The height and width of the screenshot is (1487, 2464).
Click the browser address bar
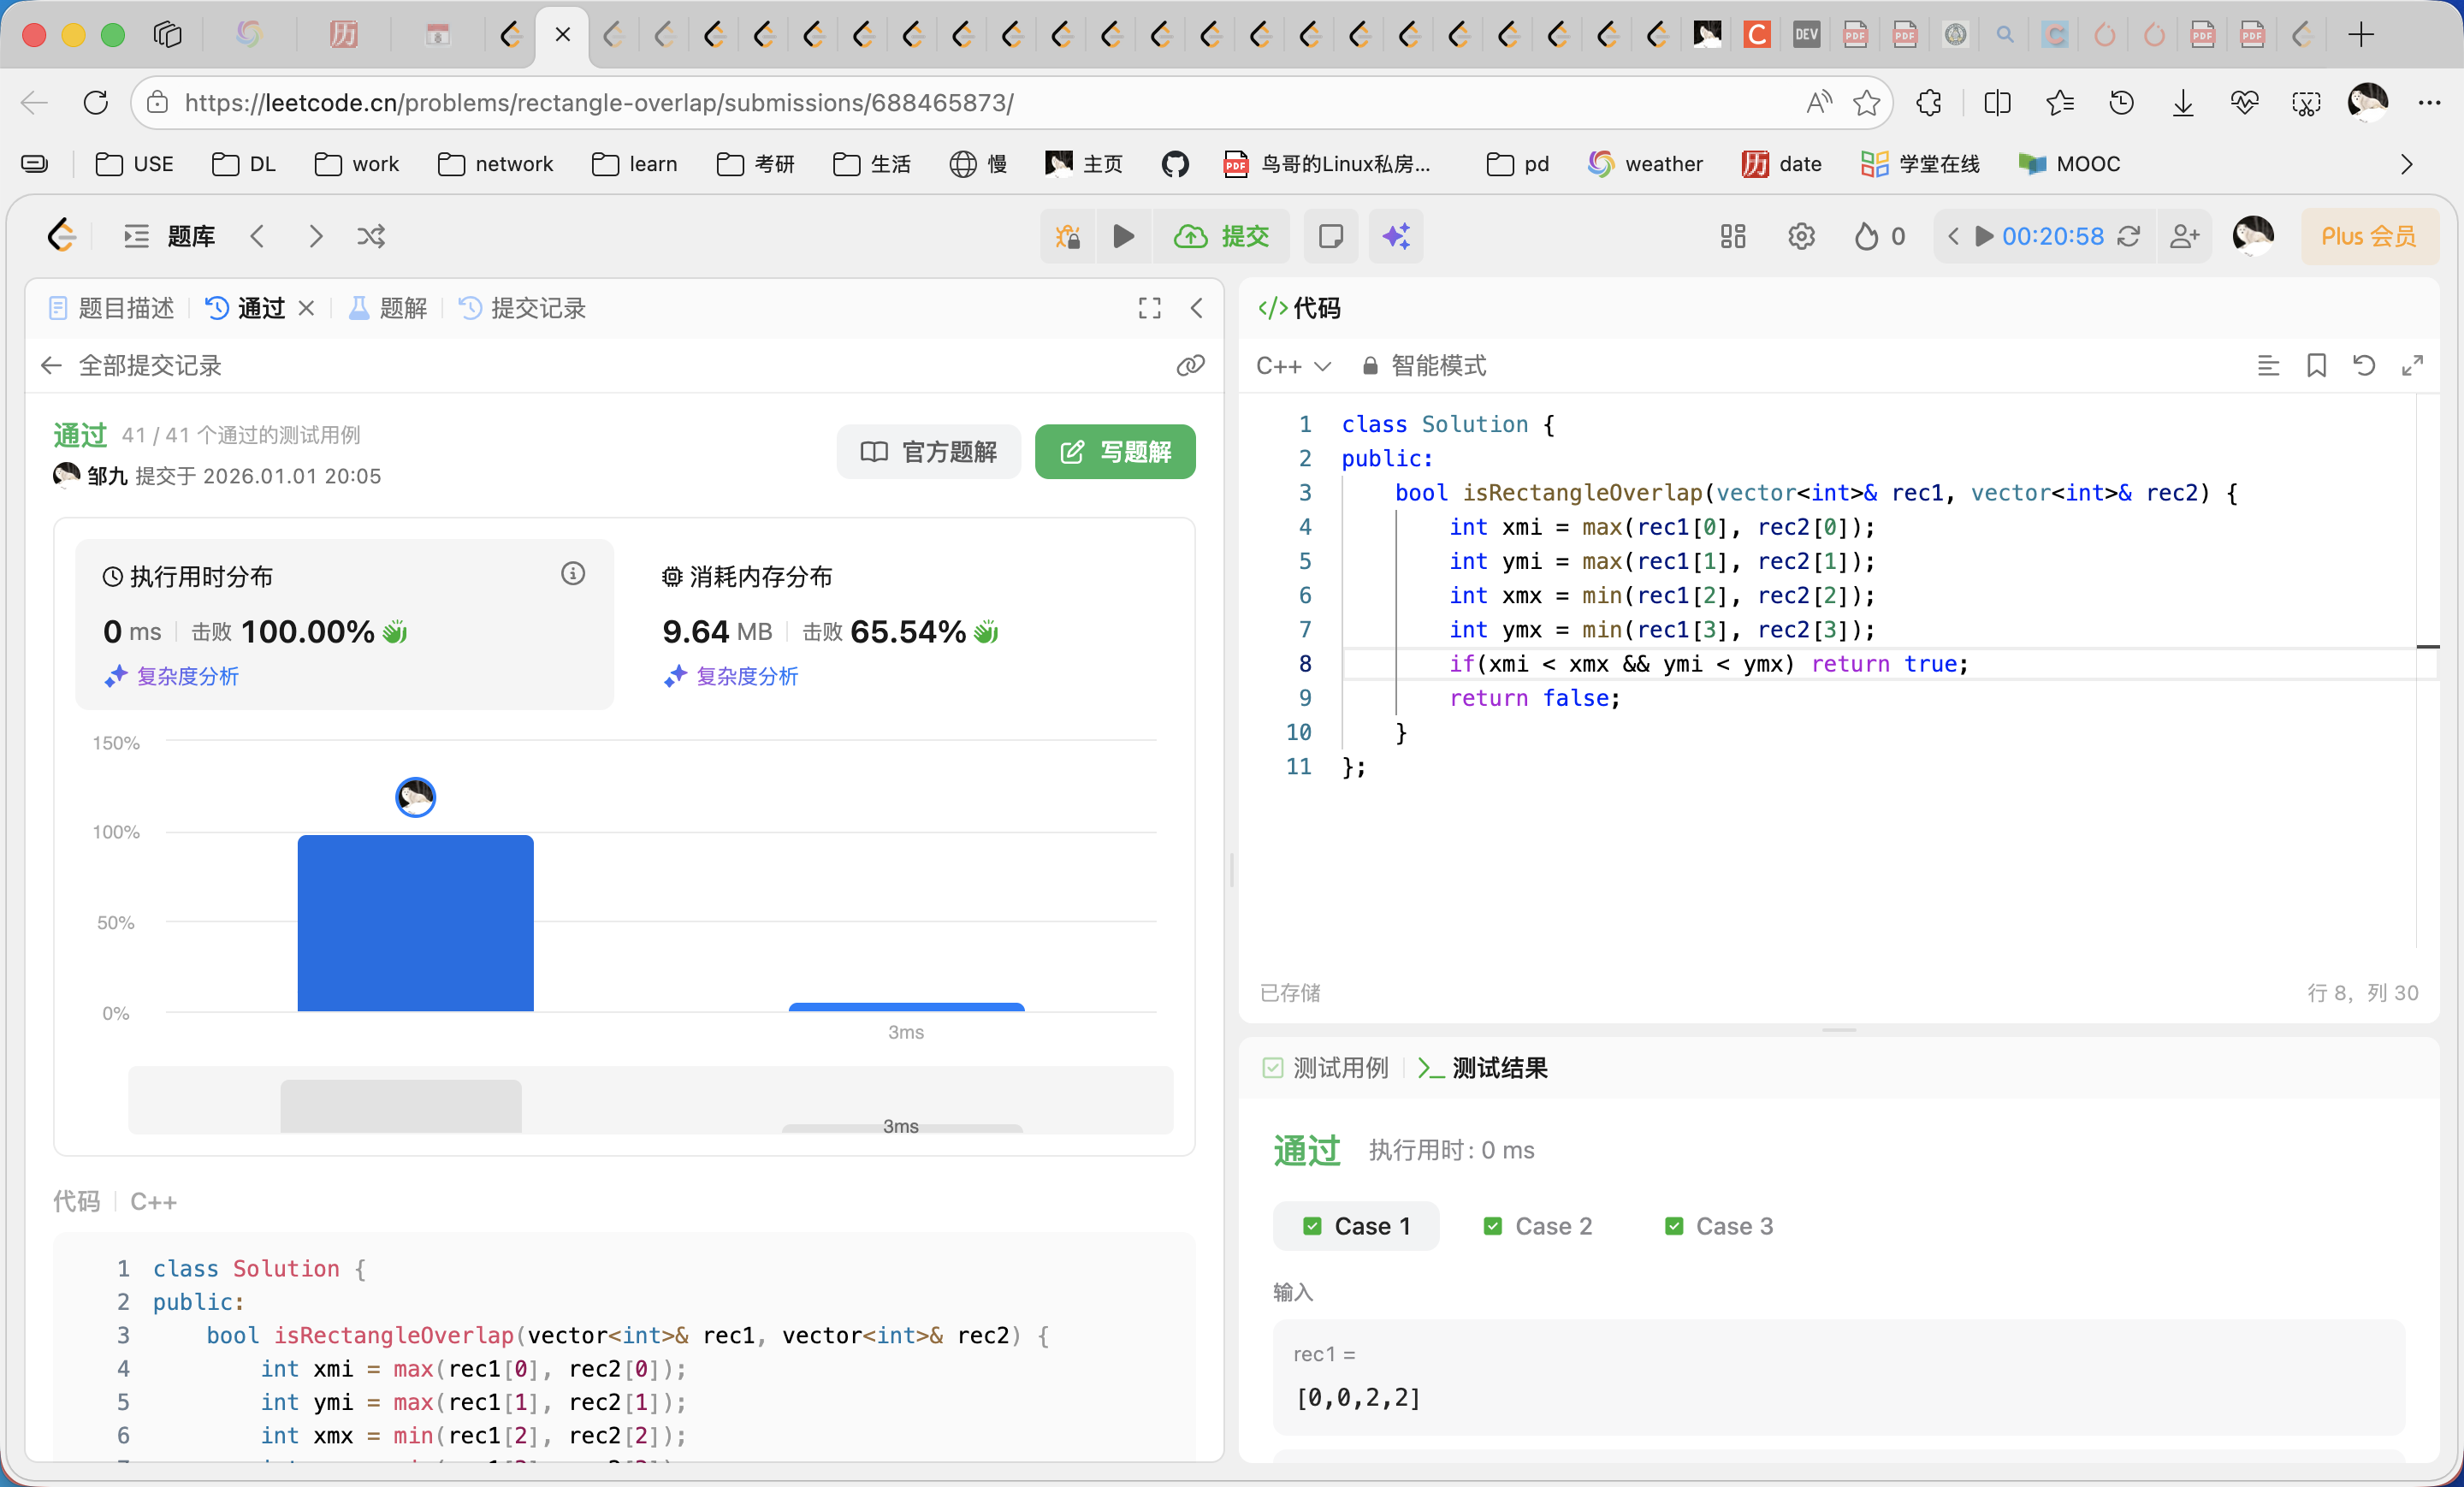(x=700, y=102)
